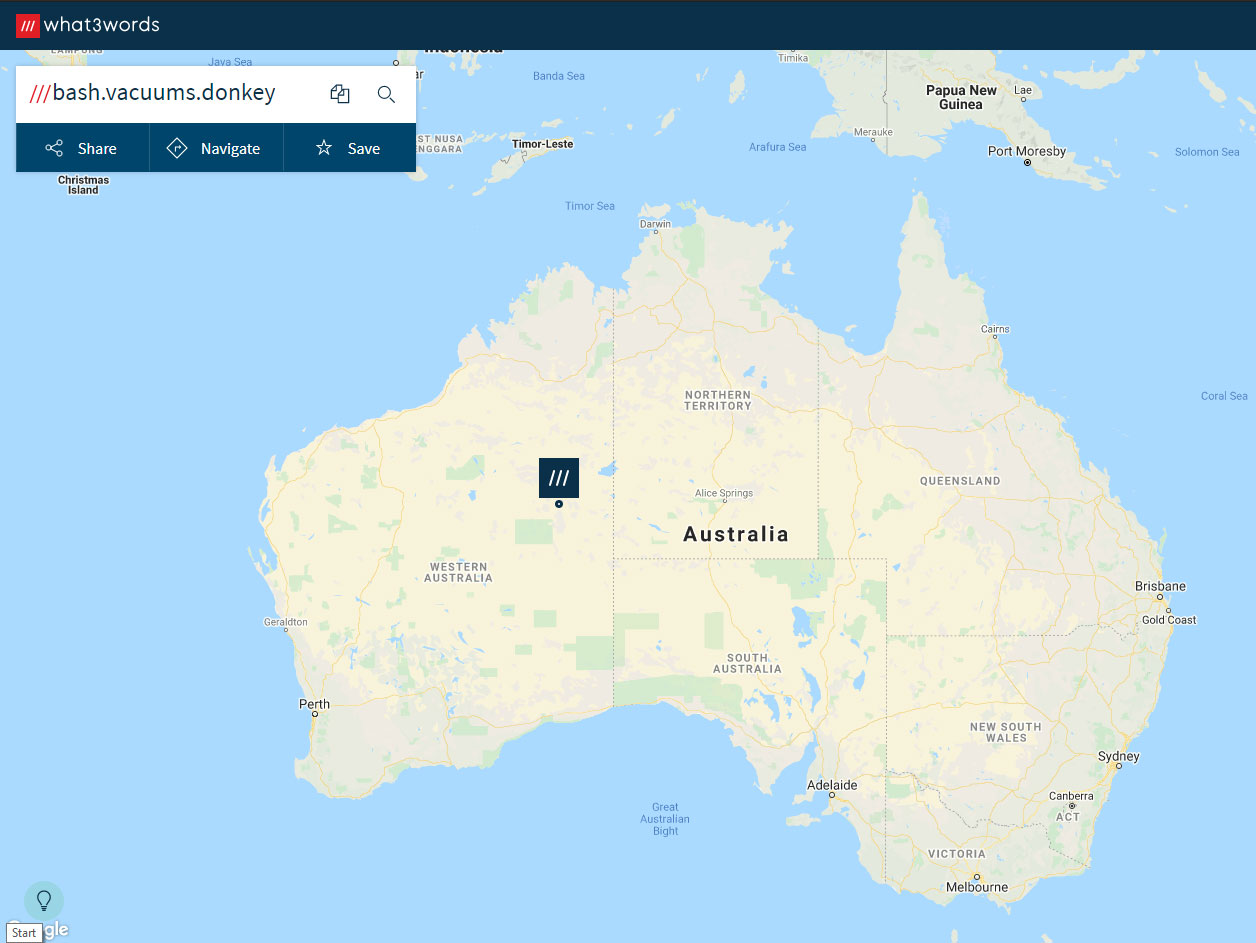Click the Christmas Island label
Viewport: 1256px width, 943px height.
pyautogui.click(x=83, y=185)
